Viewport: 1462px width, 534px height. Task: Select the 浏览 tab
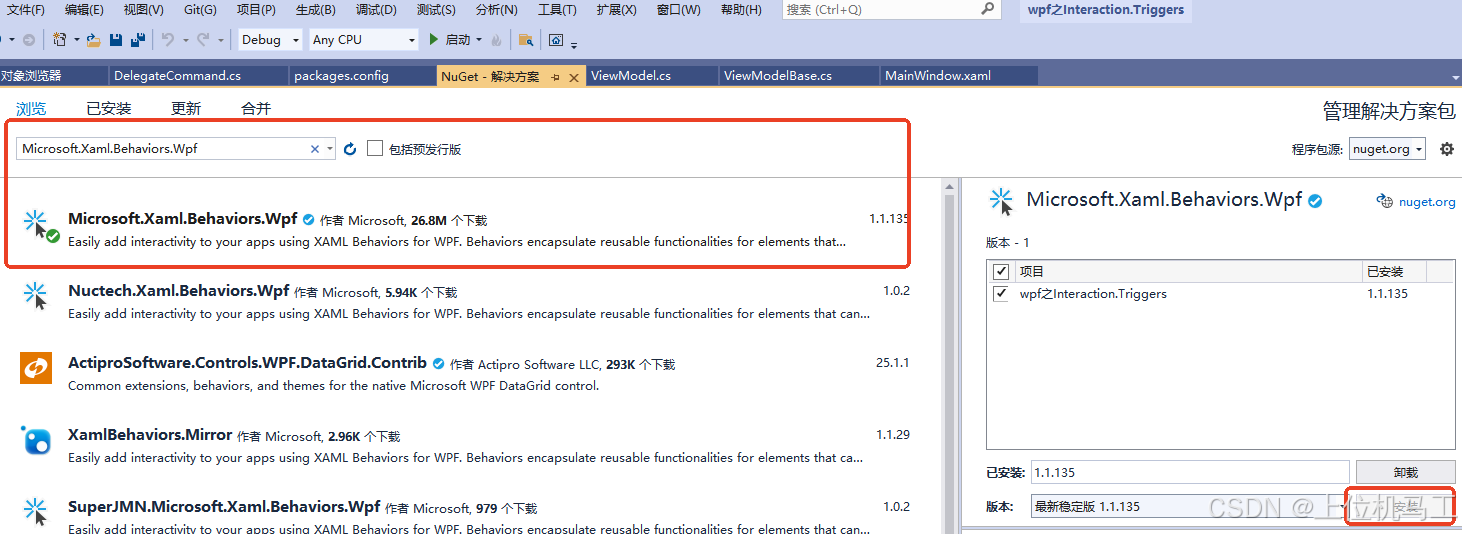pyautogui.click(x=31, y=109)
